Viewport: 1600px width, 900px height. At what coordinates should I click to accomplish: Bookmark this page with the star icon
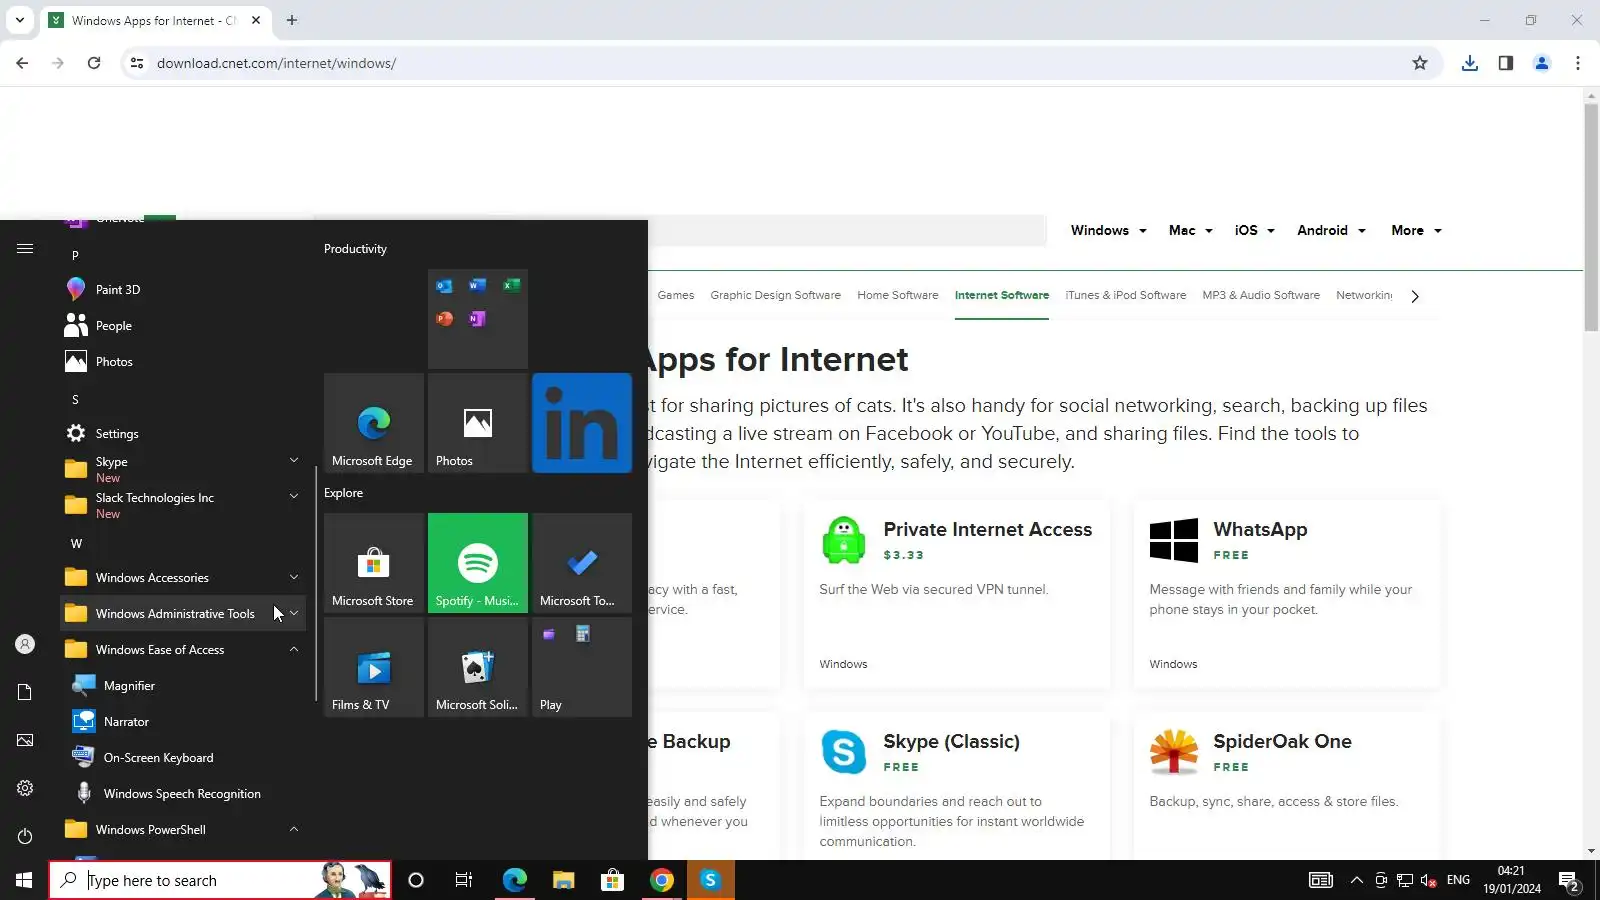1420,63
